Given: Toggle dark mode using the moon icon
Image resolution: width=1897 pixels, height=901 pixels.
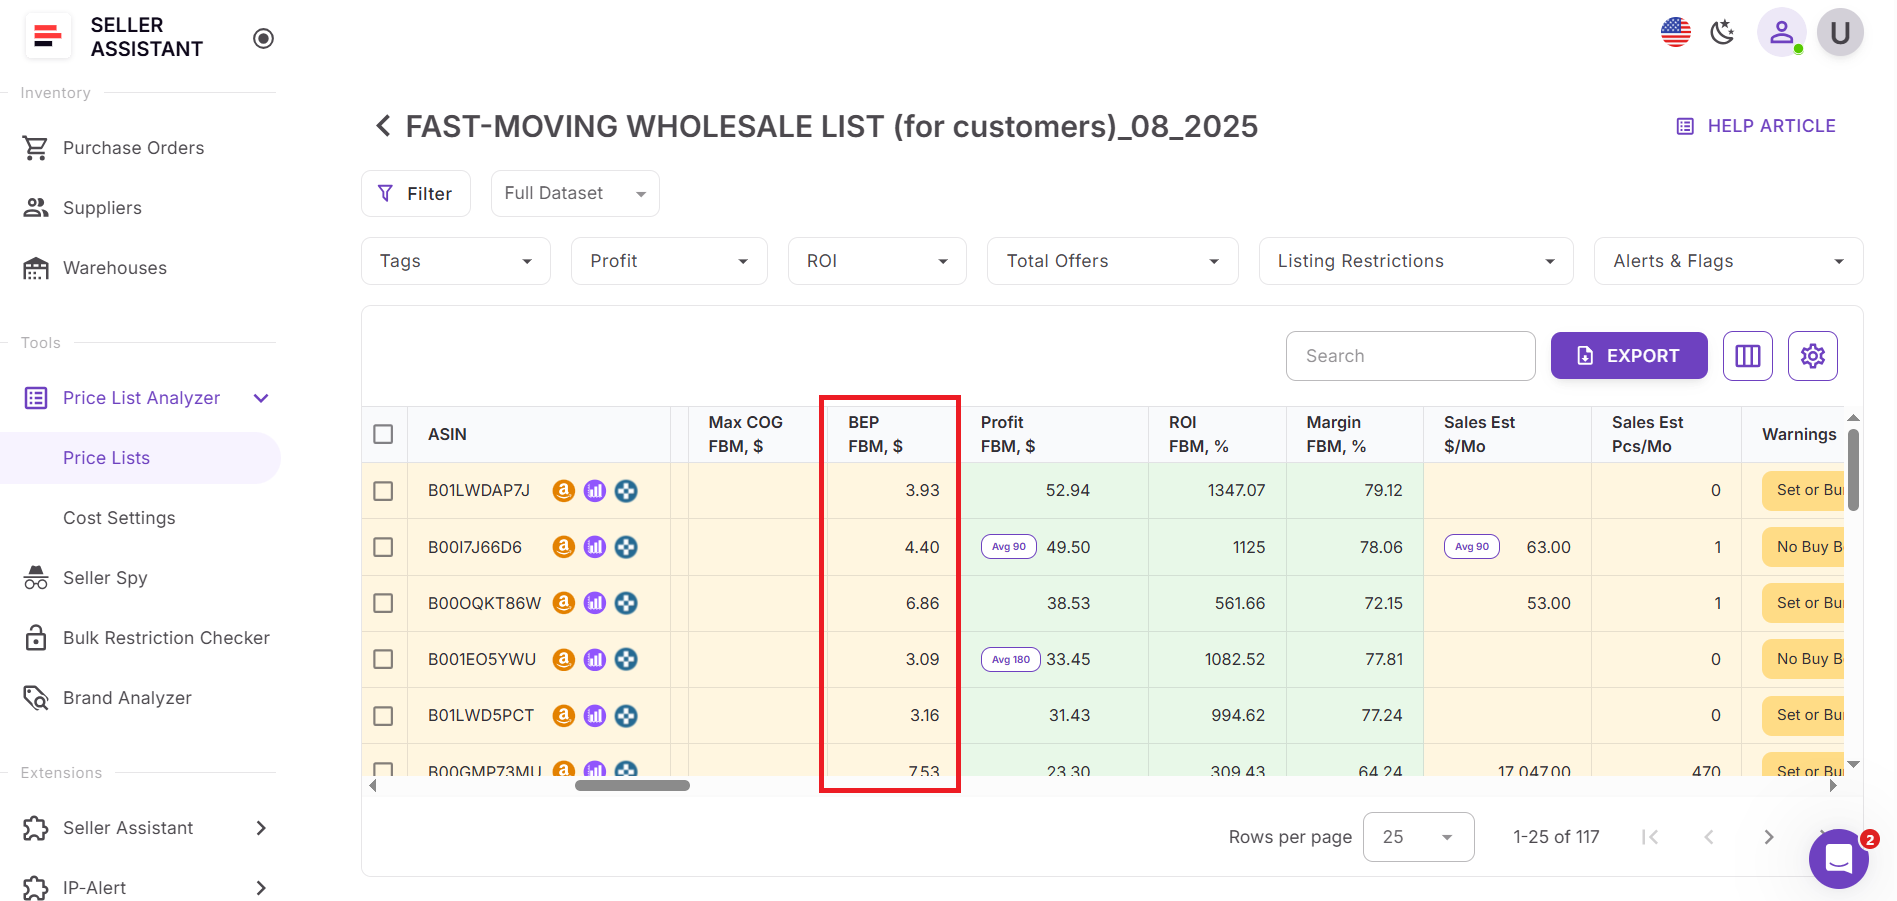Looking at the screenshot, I should tap(1722, 32).
